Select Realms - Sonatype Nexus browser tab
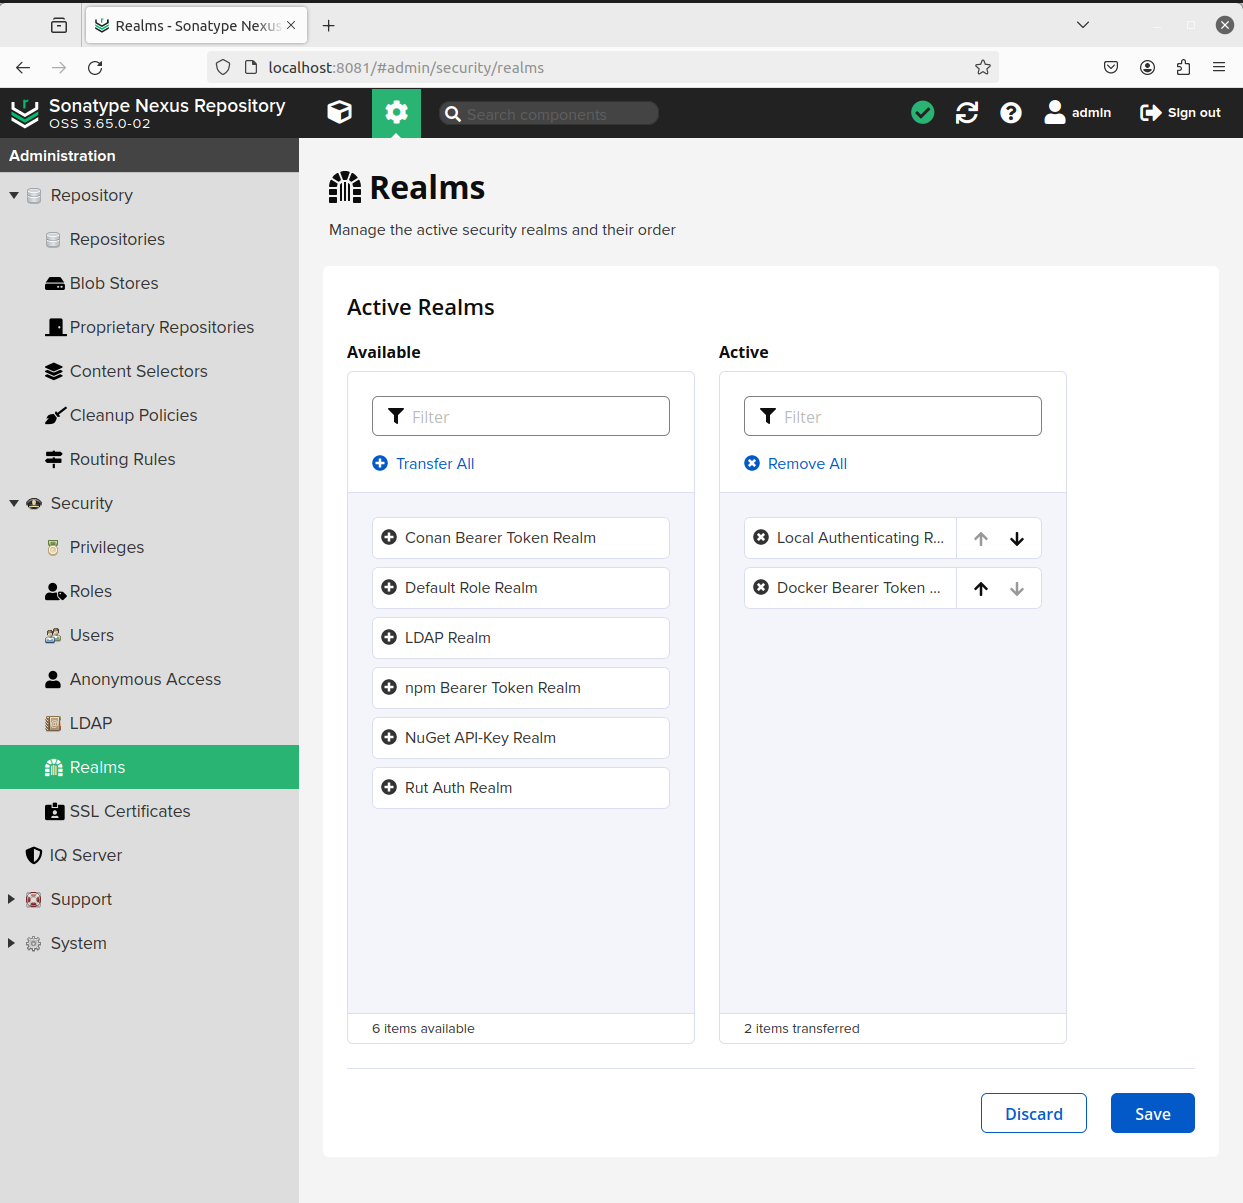The width and height of the screenshot is (1243, 1203). pyautogui.click(x=196, y=26)
